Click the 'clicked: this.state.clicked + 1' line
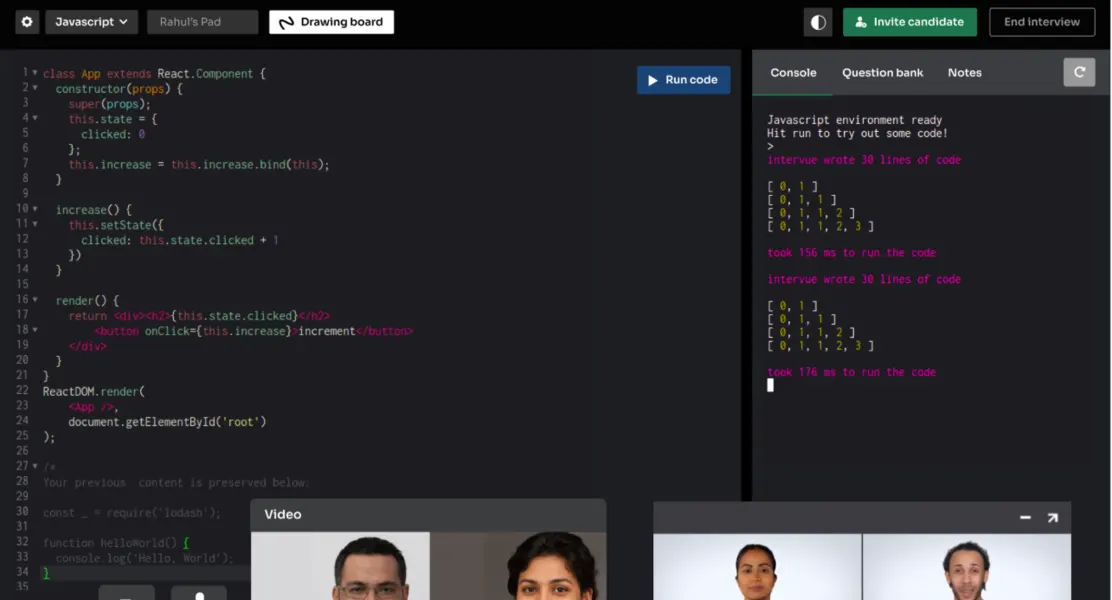The image size is (1112, 600). 179,240
